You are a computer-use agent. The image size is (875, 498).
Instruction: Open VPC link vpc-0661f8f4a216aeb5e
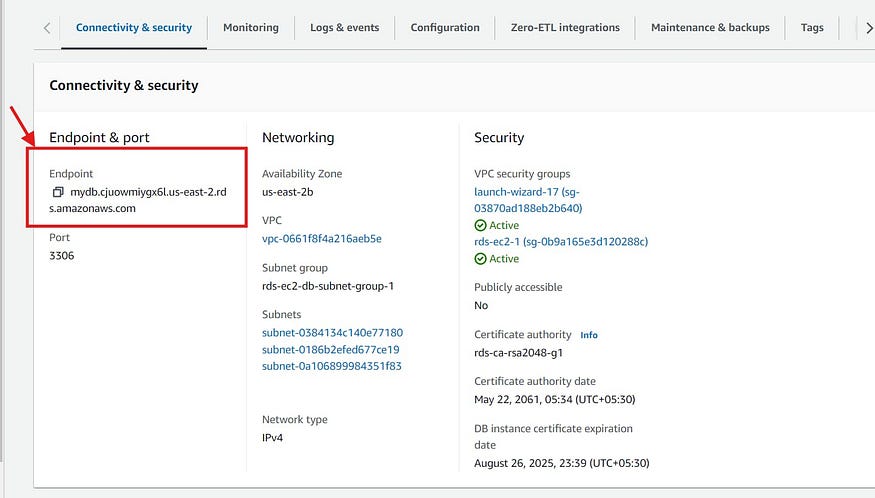pyautogui.click(x=321, y=238)
